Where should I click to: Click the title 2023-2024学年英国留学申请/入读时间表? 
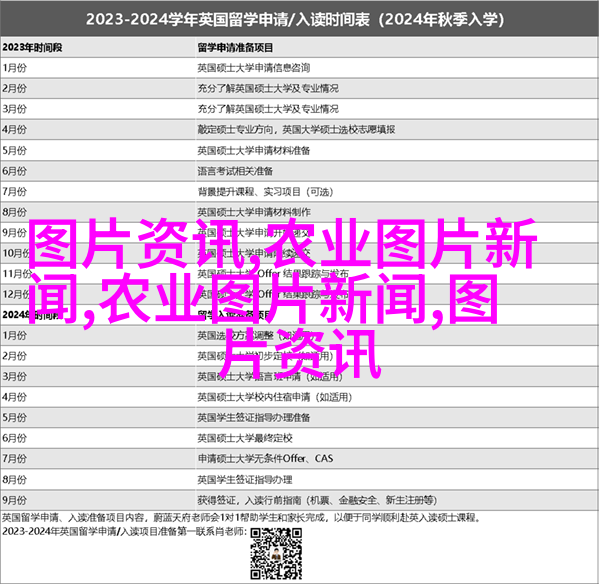pyautogui.click(x=294, y=20)
